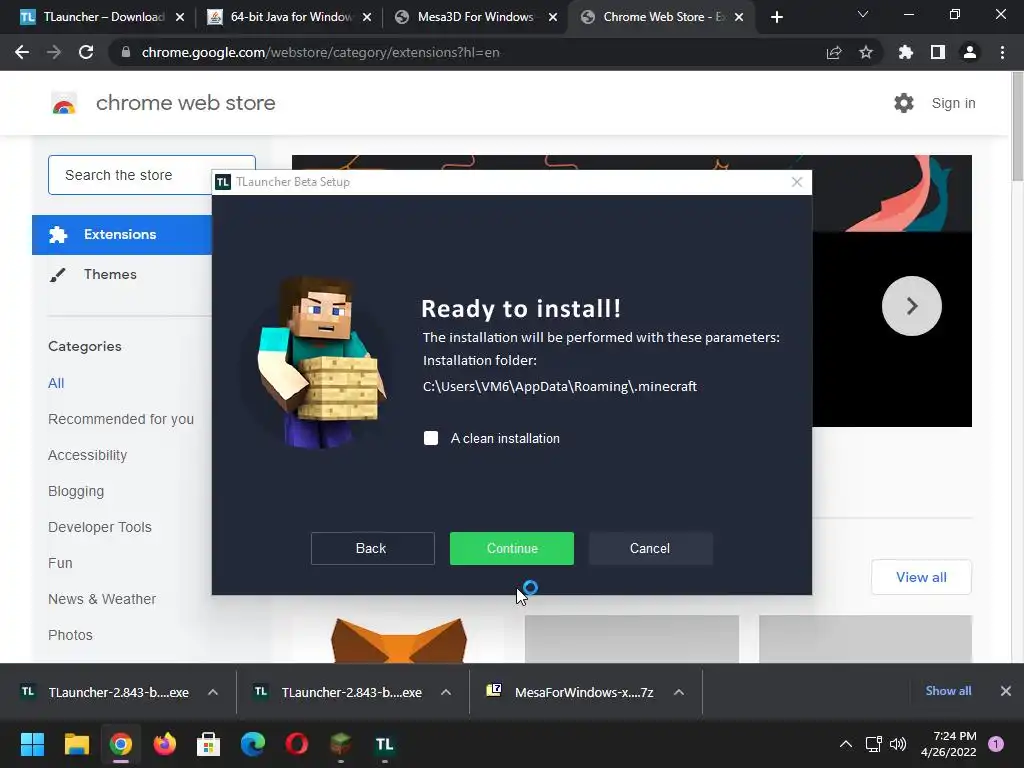Open File Explorer from the taskbar
Viewport: 1024px width, 768px height.
click(x=76, y=744)
